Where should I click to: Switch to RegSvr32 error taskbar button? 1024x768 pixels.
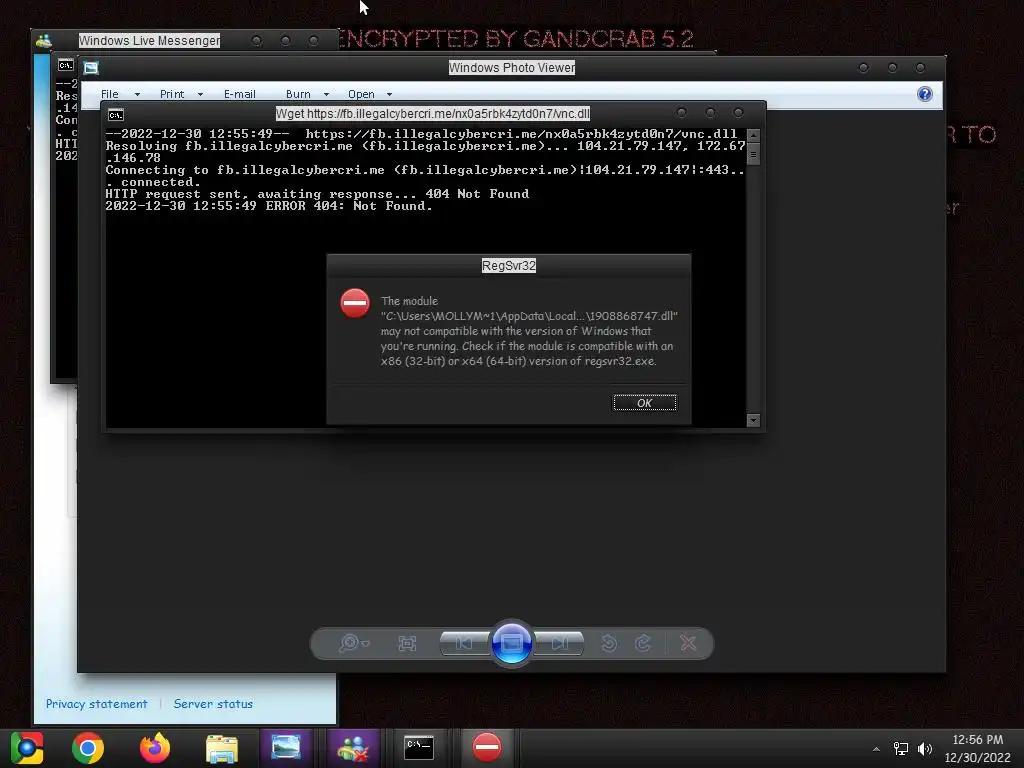487,748
